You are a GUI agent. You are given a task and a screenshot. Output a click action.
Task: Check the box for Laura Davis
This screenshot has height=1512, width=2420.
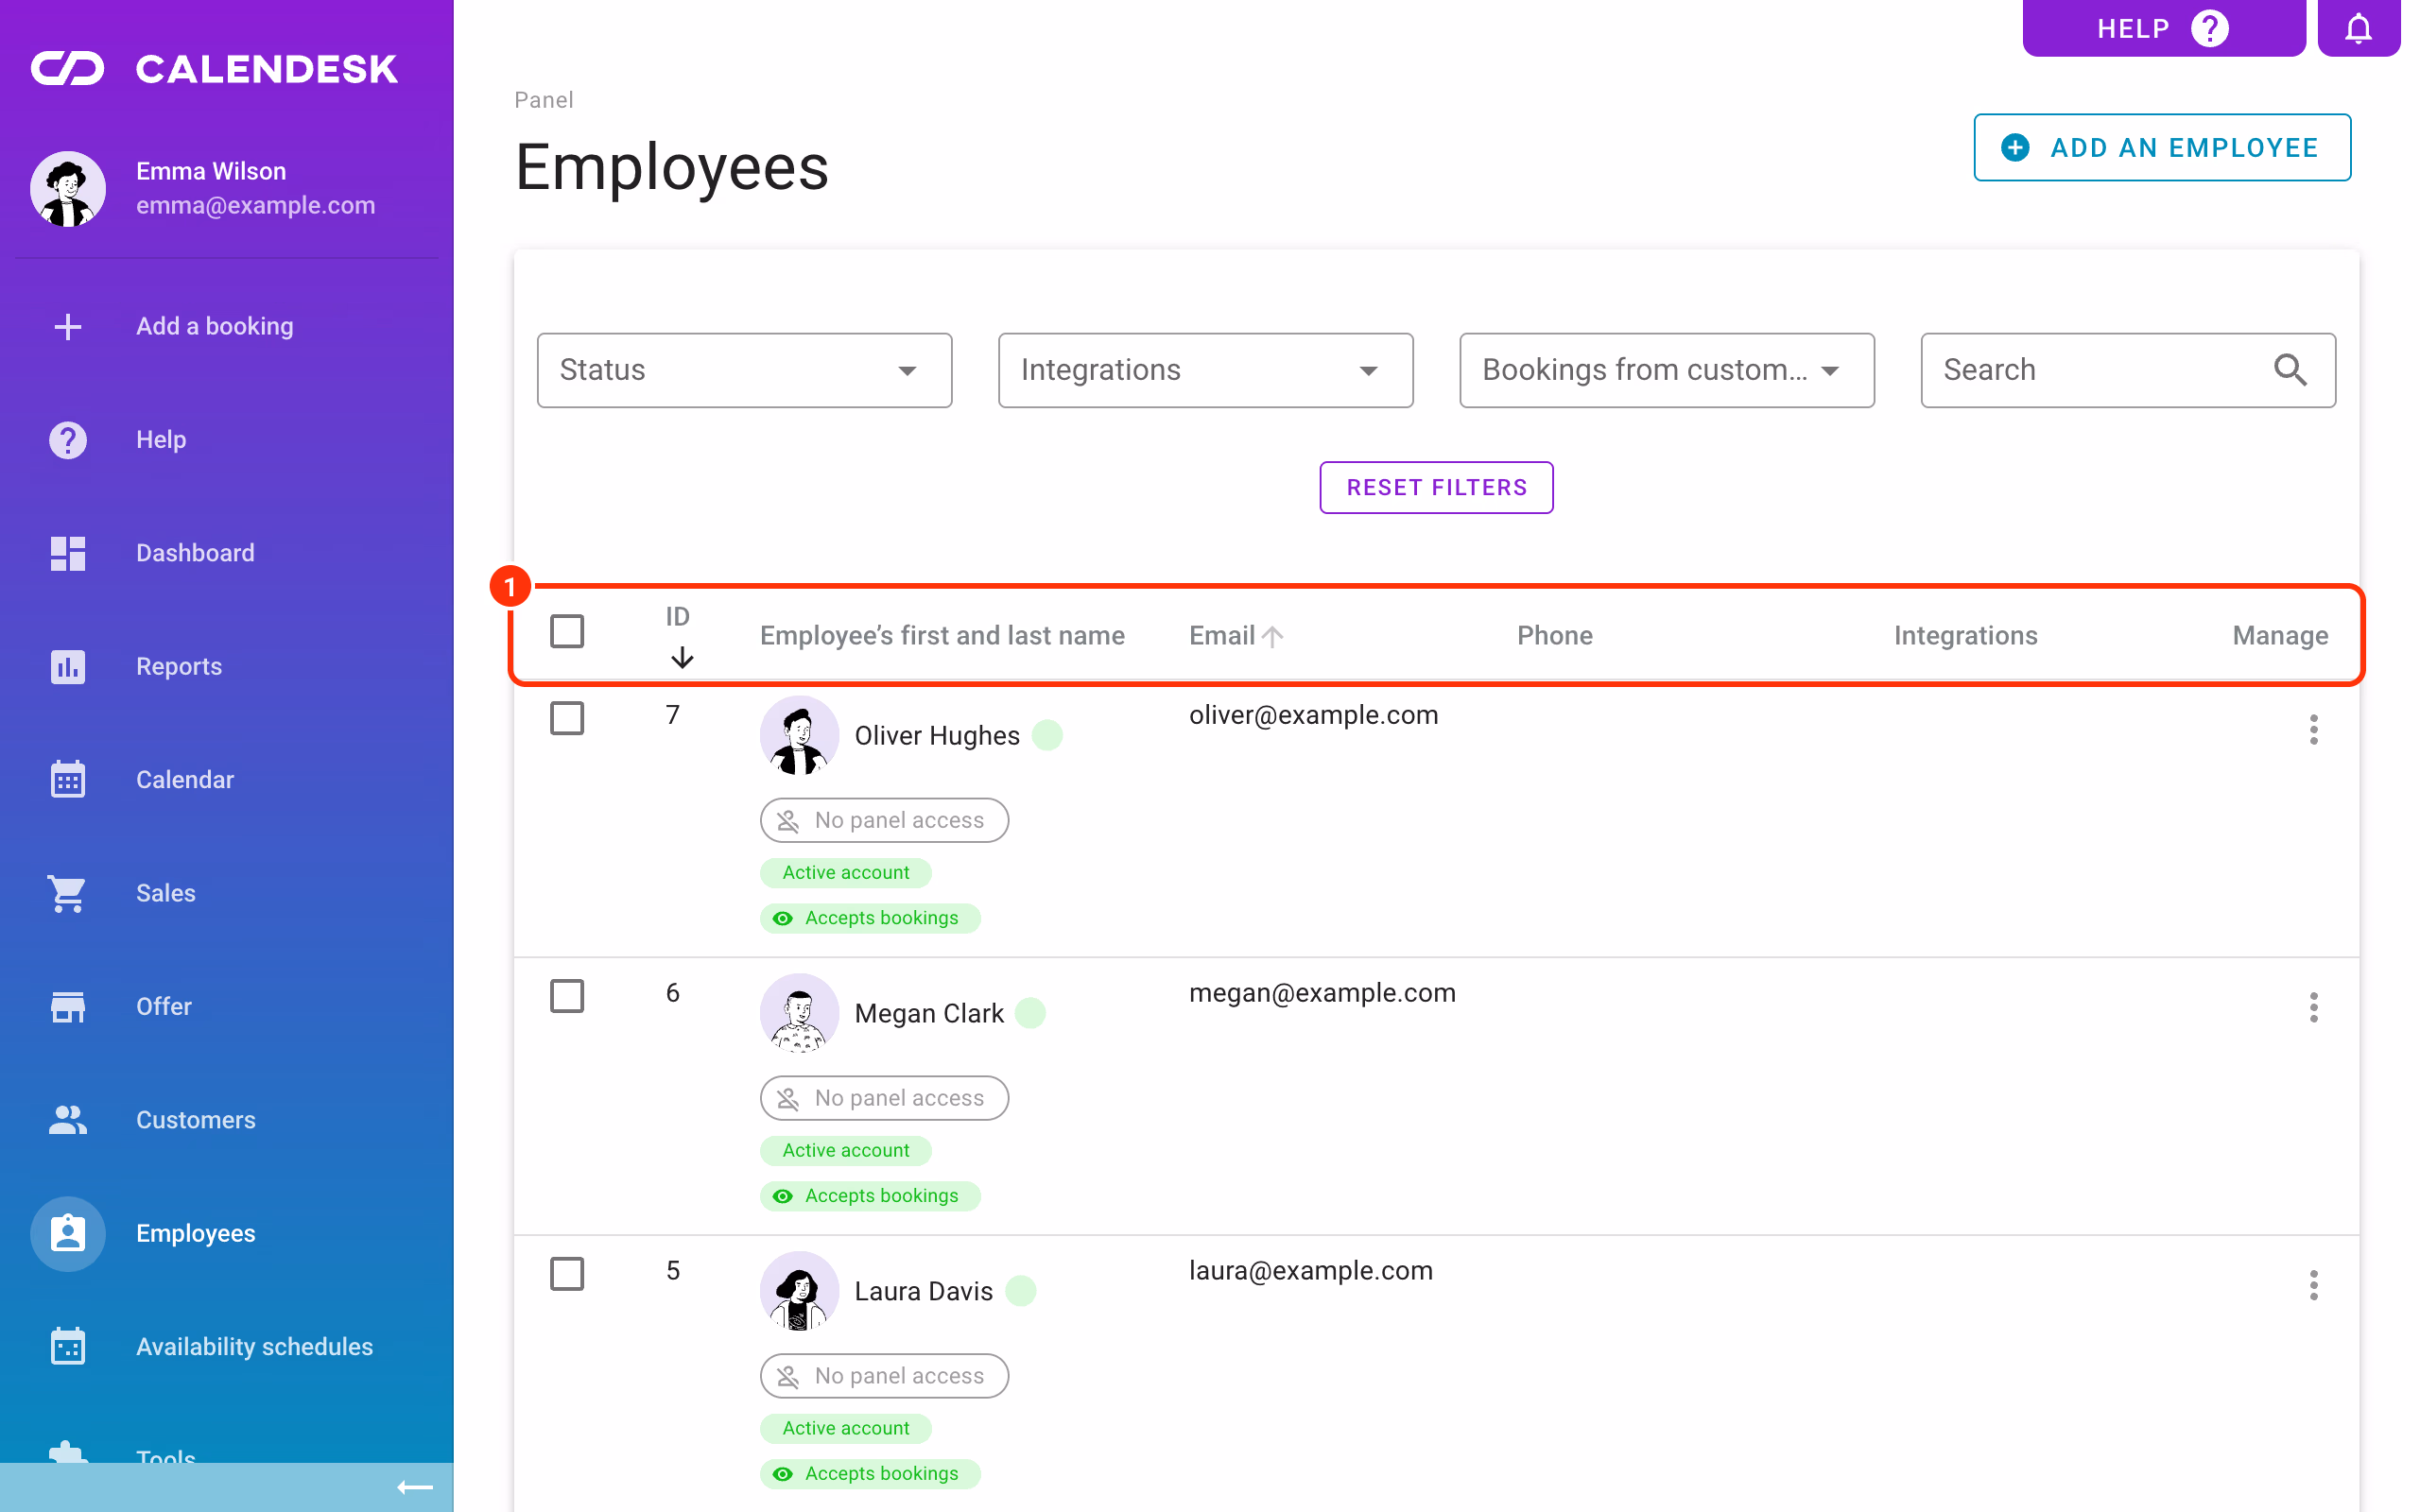click(567, 1274)
